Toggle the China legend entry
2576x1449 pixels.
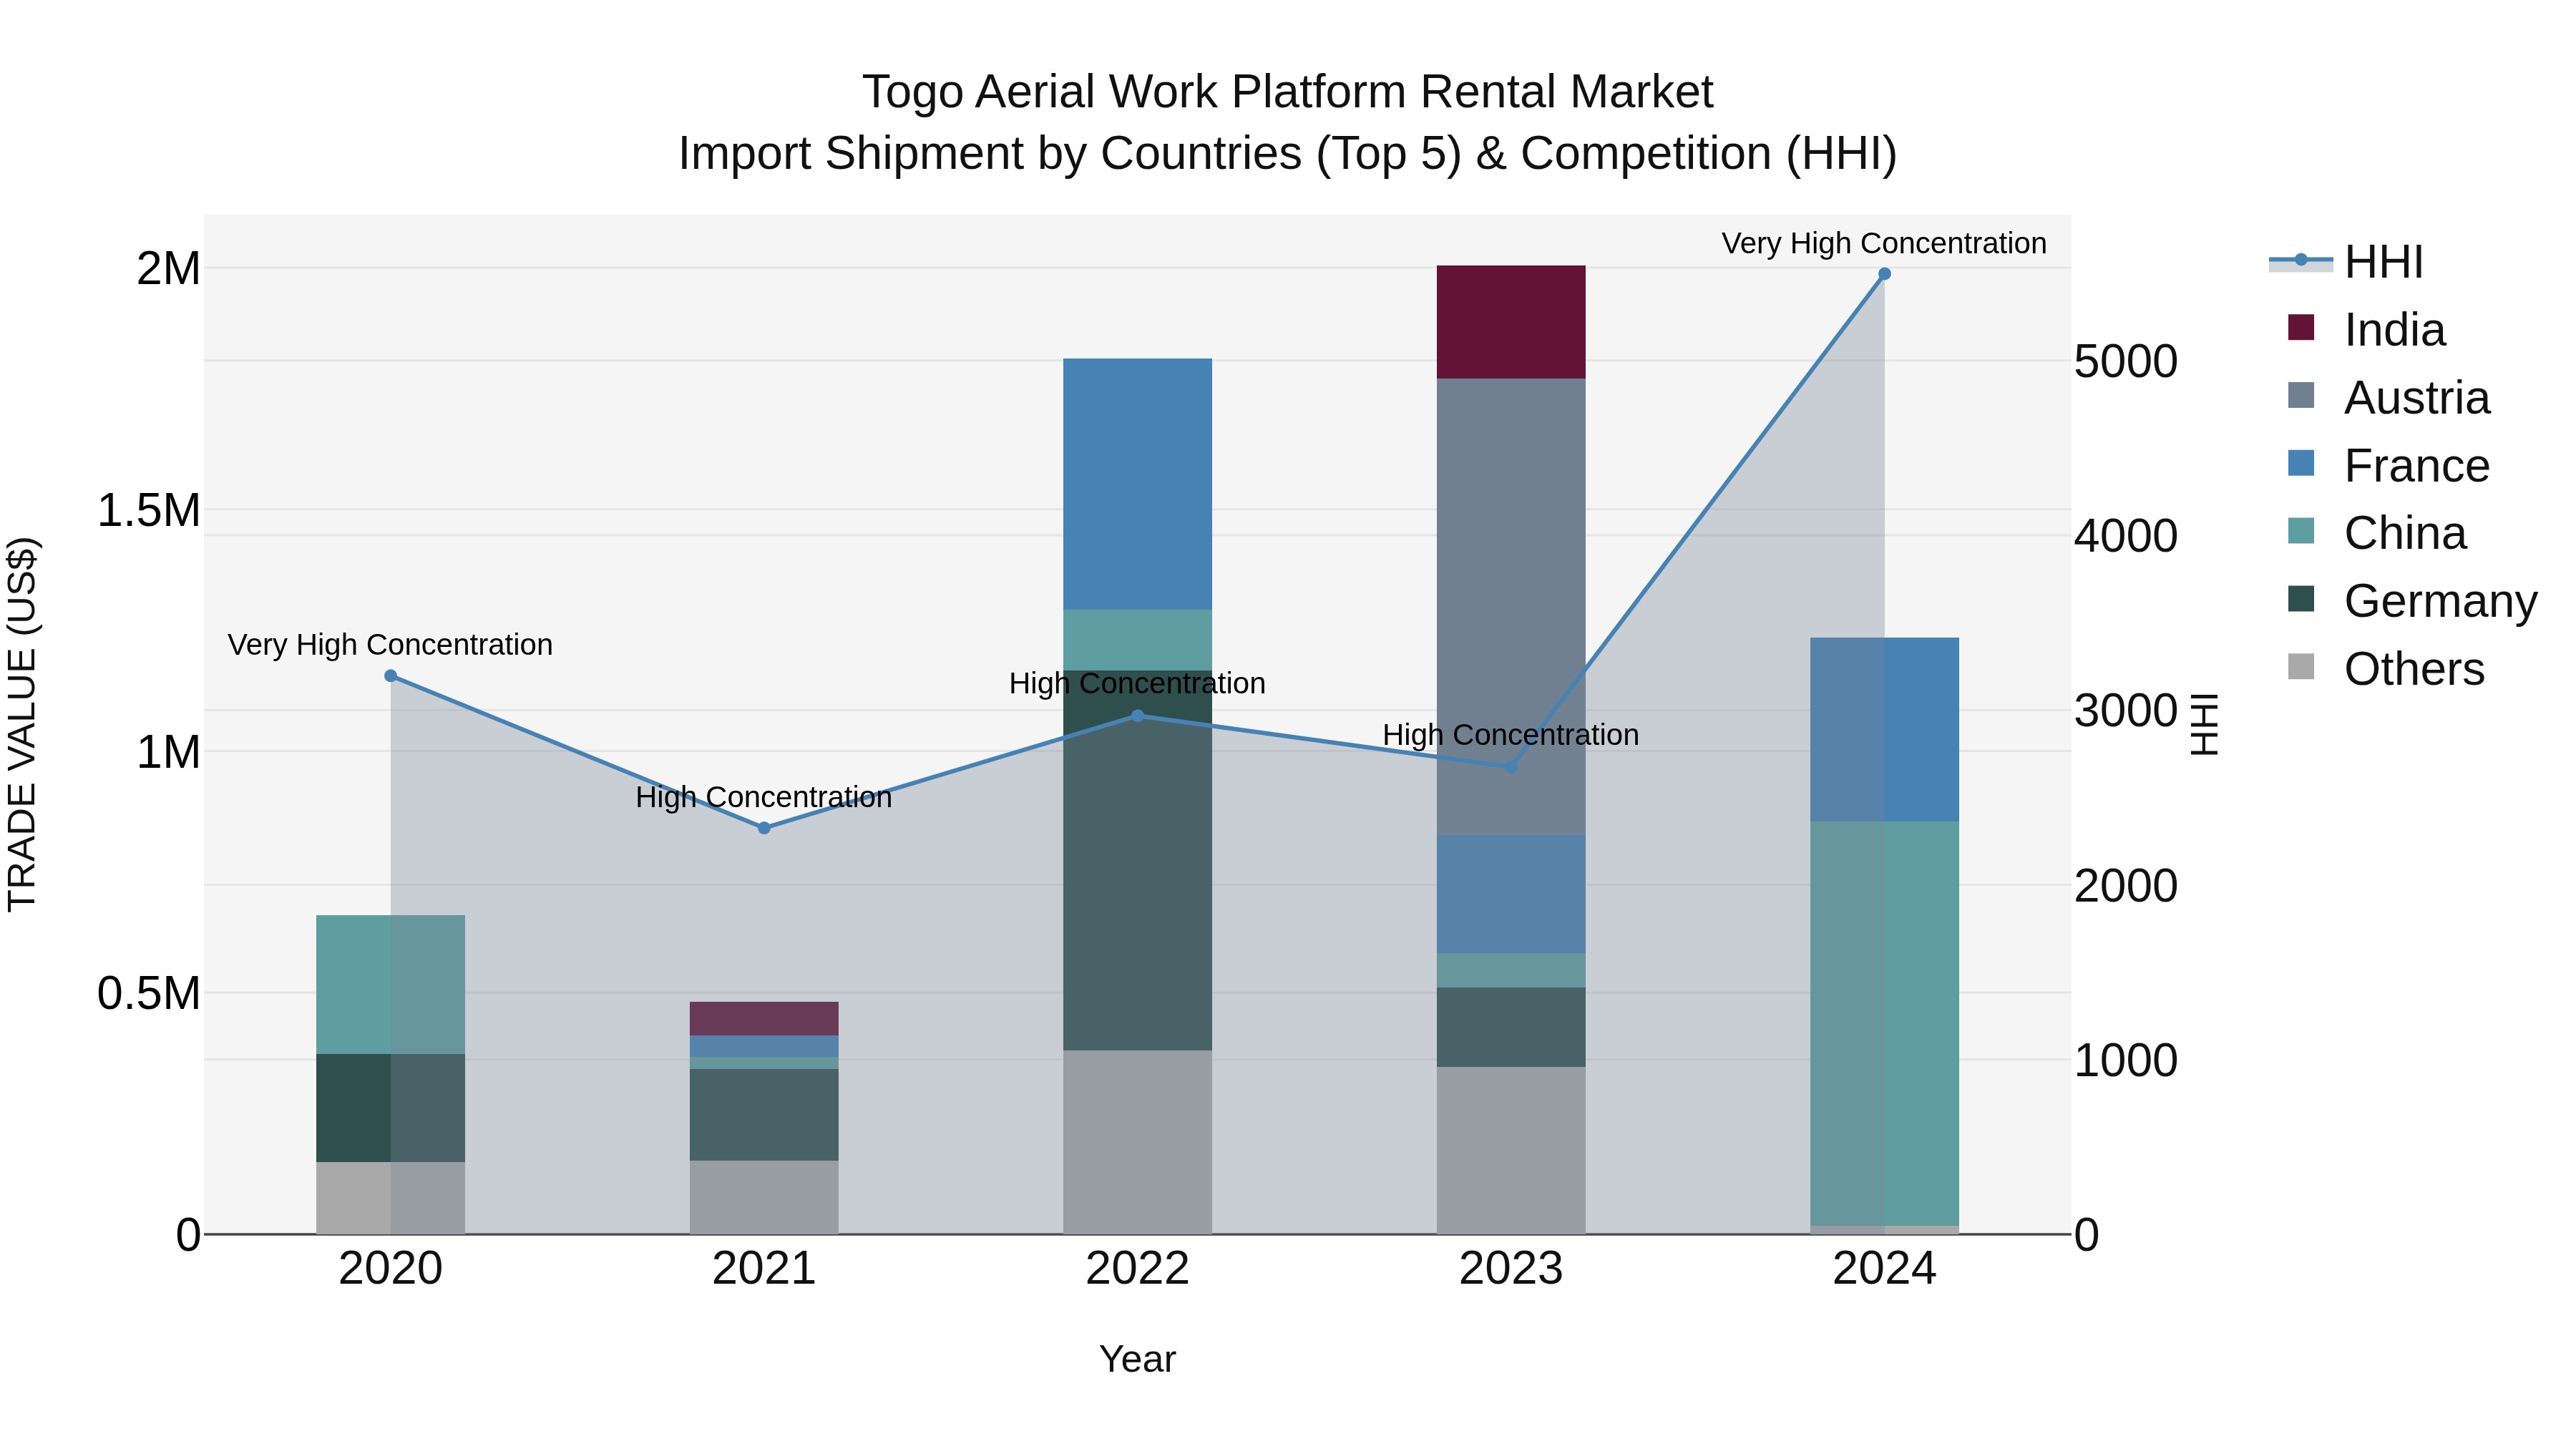pos(2377,533)
